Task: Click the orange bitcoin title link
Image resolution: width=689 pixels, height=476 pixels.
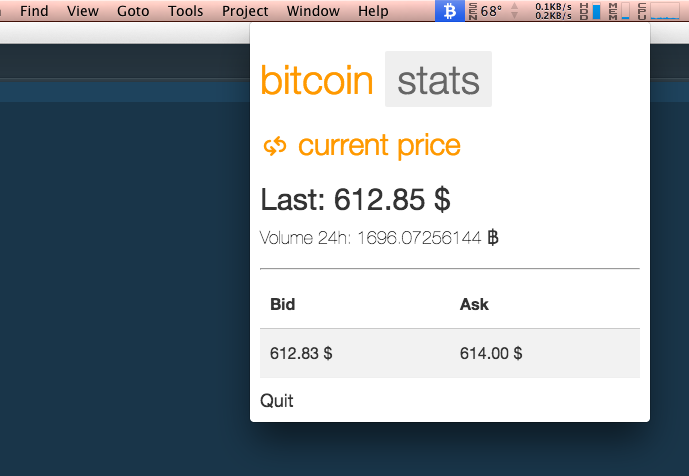Action: (x=317, y=80)
